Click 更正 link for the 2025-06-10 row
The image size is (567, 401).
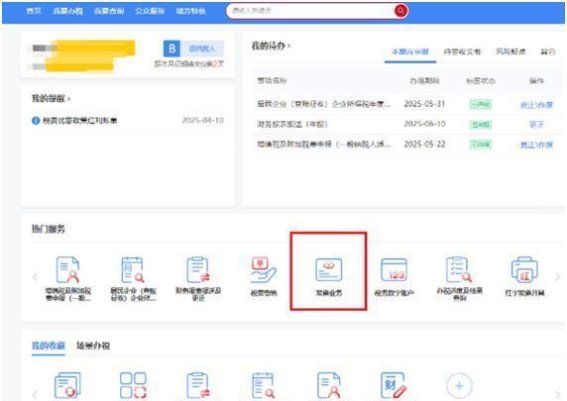(536, 124)
